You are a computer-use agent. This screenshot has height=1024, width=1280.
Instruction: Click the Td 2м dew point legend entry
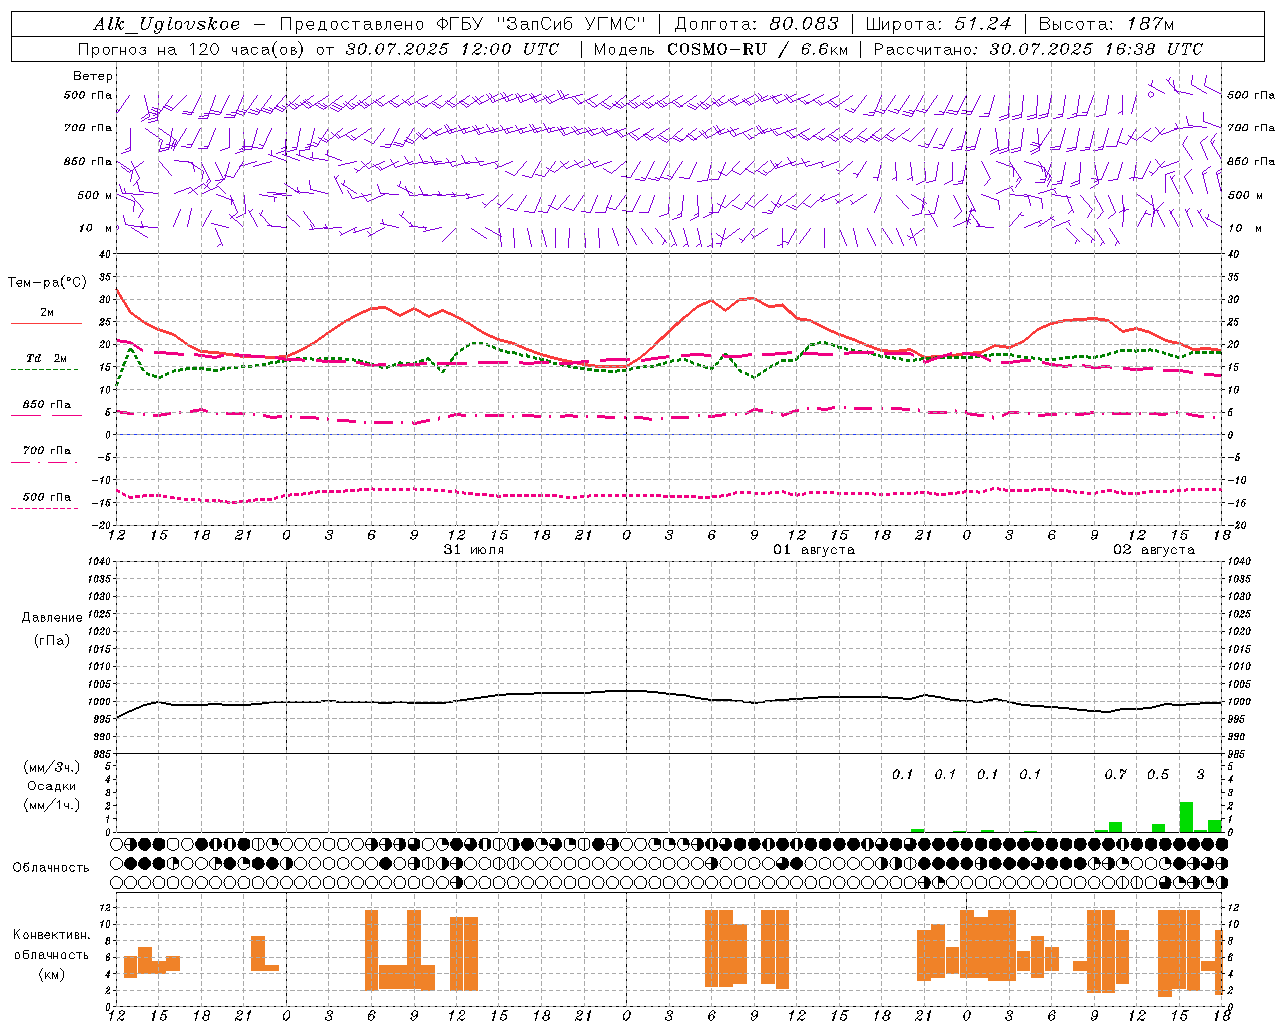point(46,358)
